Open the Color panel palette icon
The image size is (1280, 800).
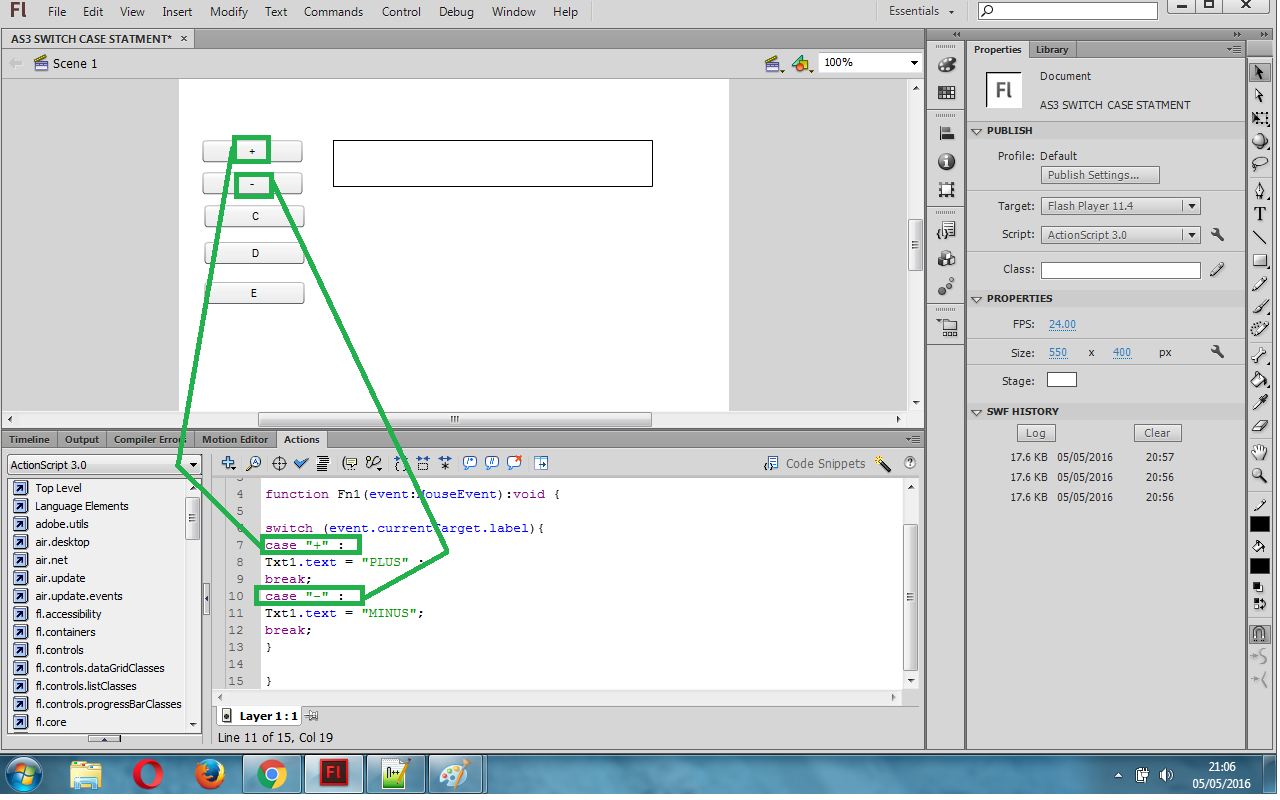(946, 64)
